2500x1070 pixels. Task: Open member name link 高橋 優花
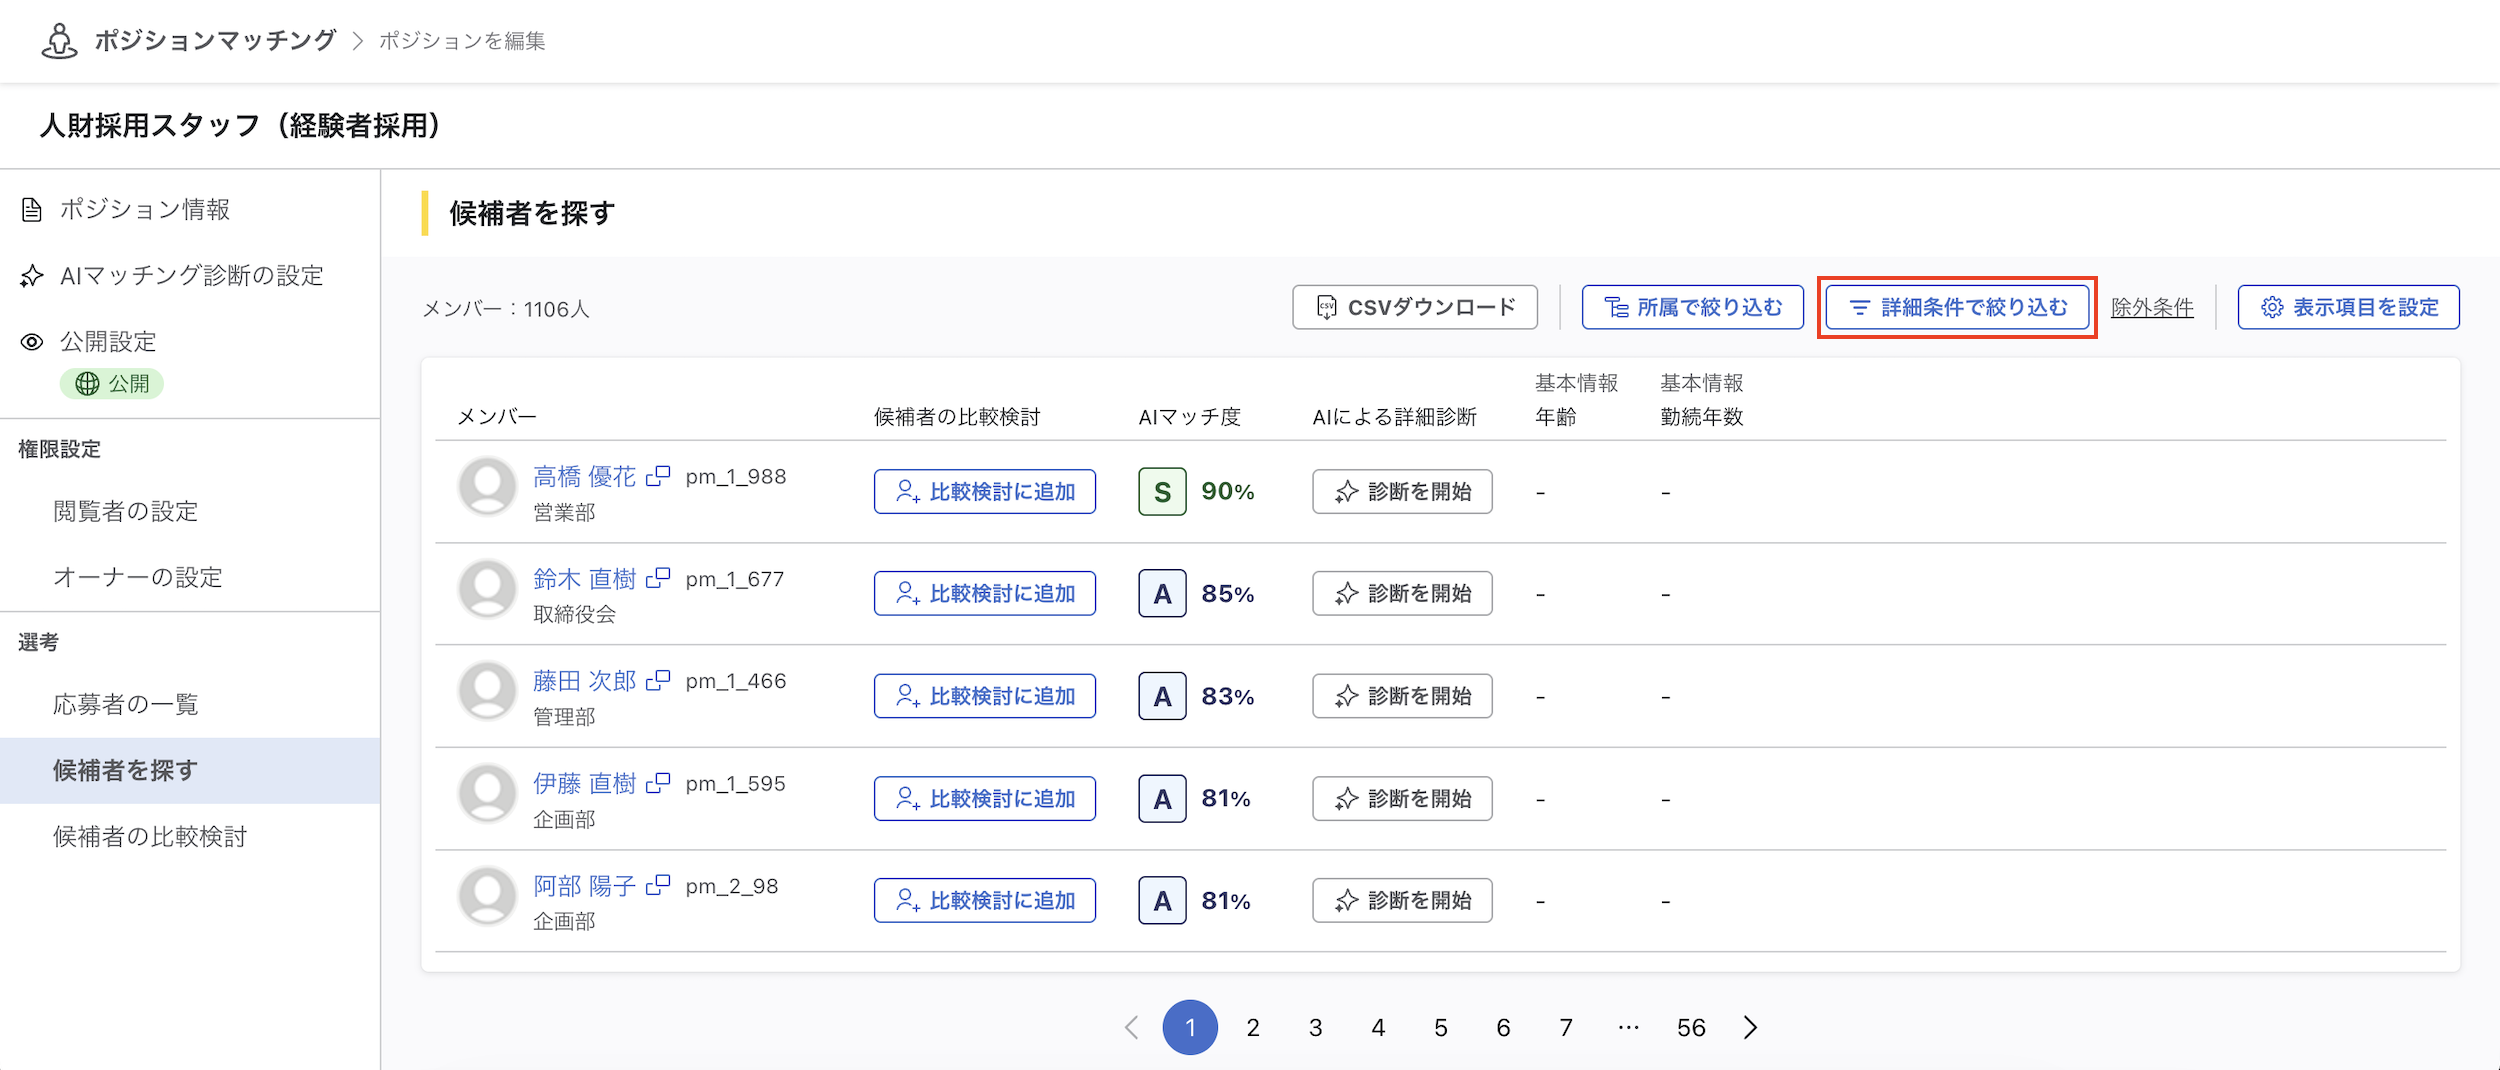pyautogui.click(x=584, y=477)
